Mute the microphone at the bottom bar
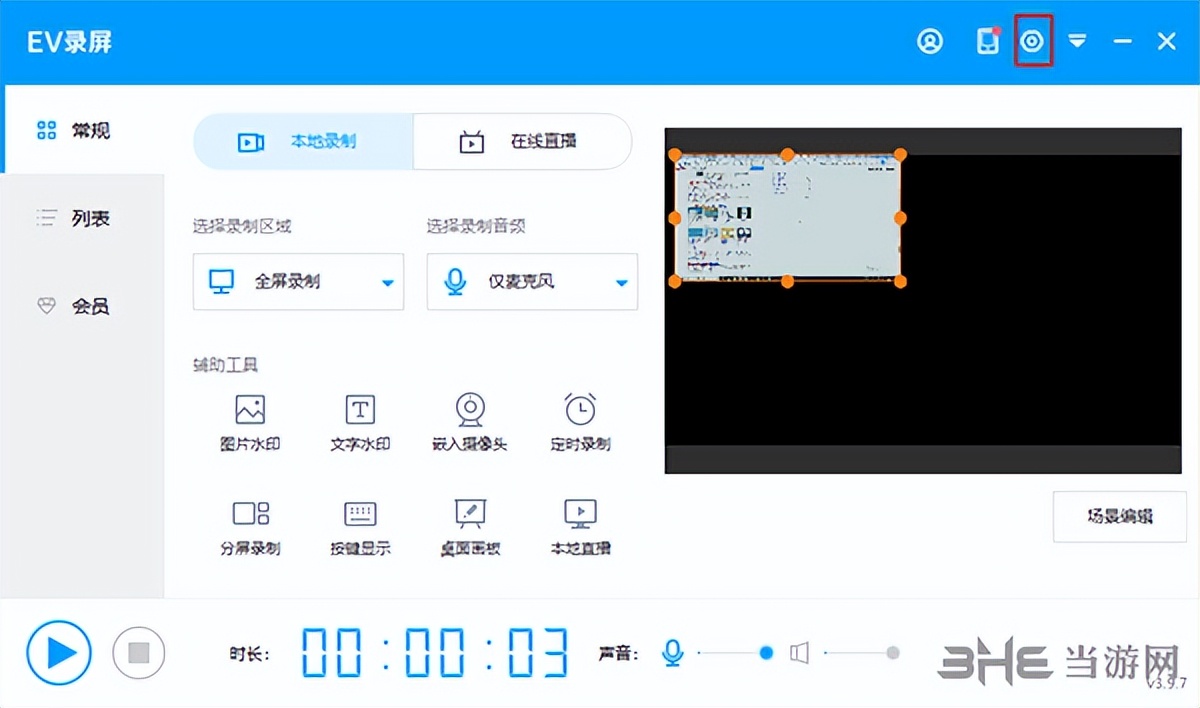1200x708 pixels. point(672,652)
